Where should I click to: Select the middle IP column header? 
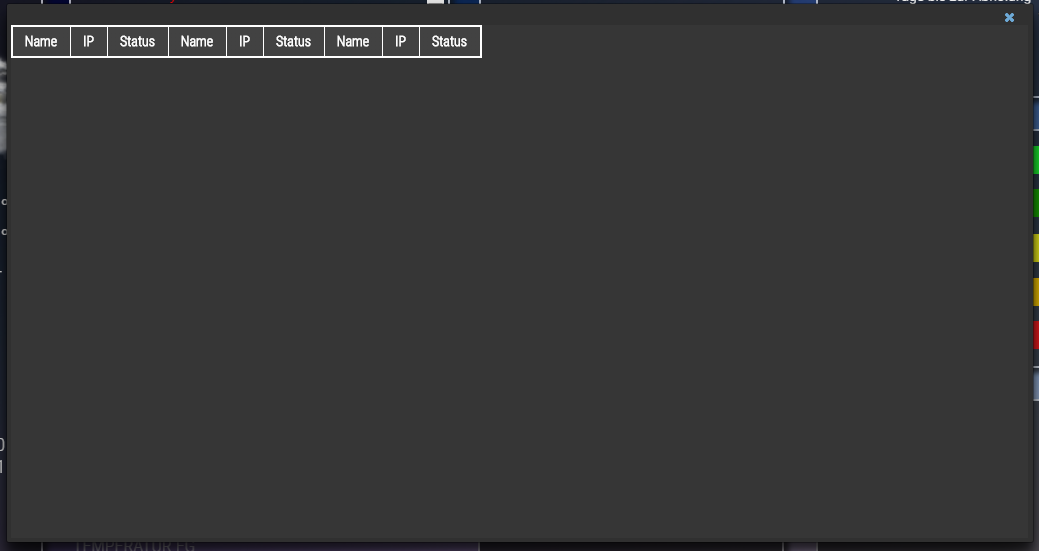244,42
